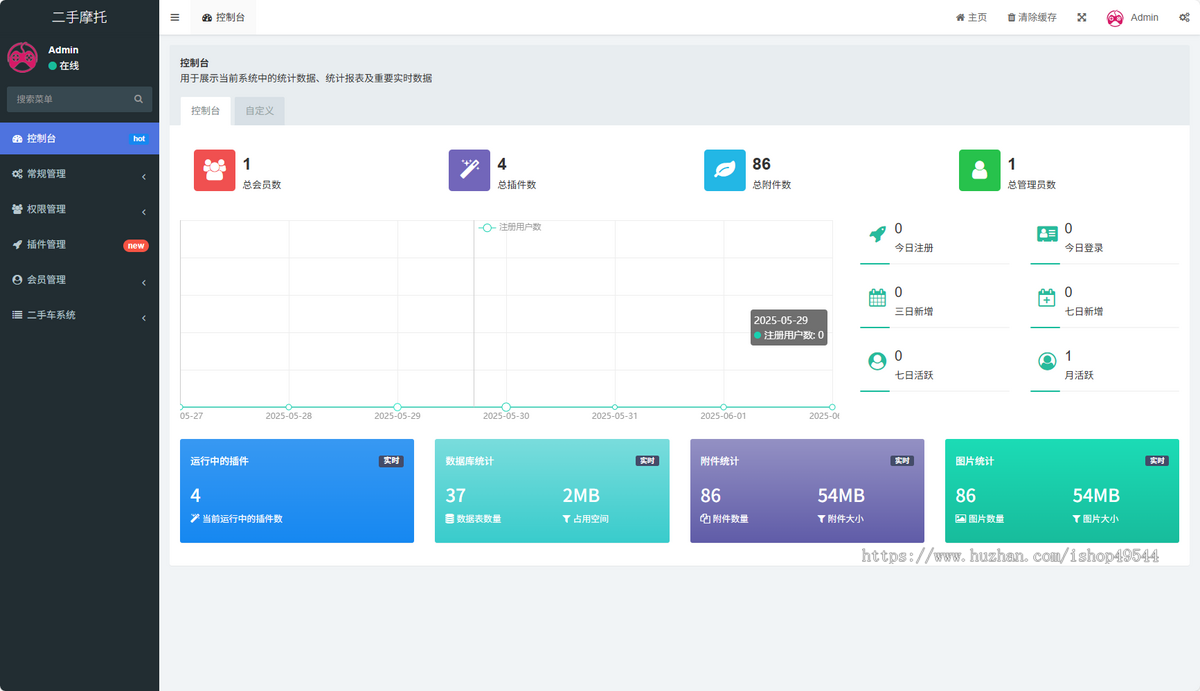The image size is (1200, 691).
Task: Click the 实时 badge on 附件统计 card
Action: click(x=902, y=461)
